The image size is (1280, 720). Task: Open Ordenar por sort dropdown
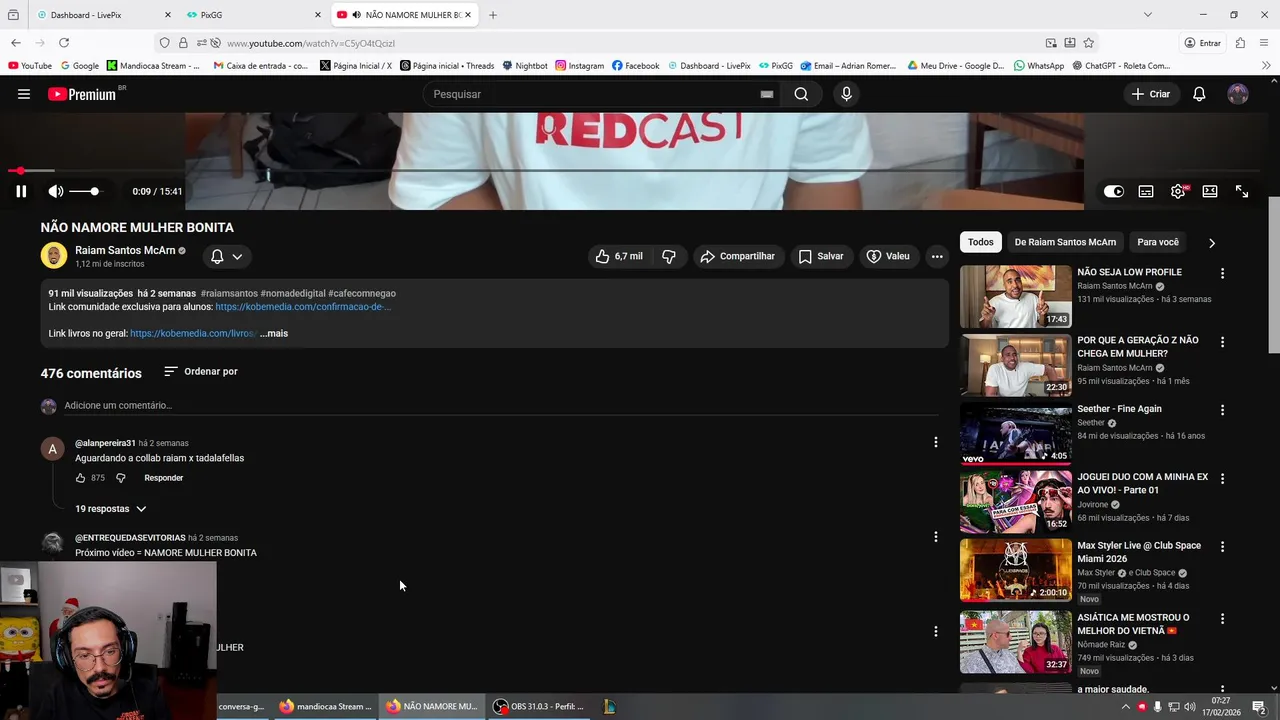[201, 371]
